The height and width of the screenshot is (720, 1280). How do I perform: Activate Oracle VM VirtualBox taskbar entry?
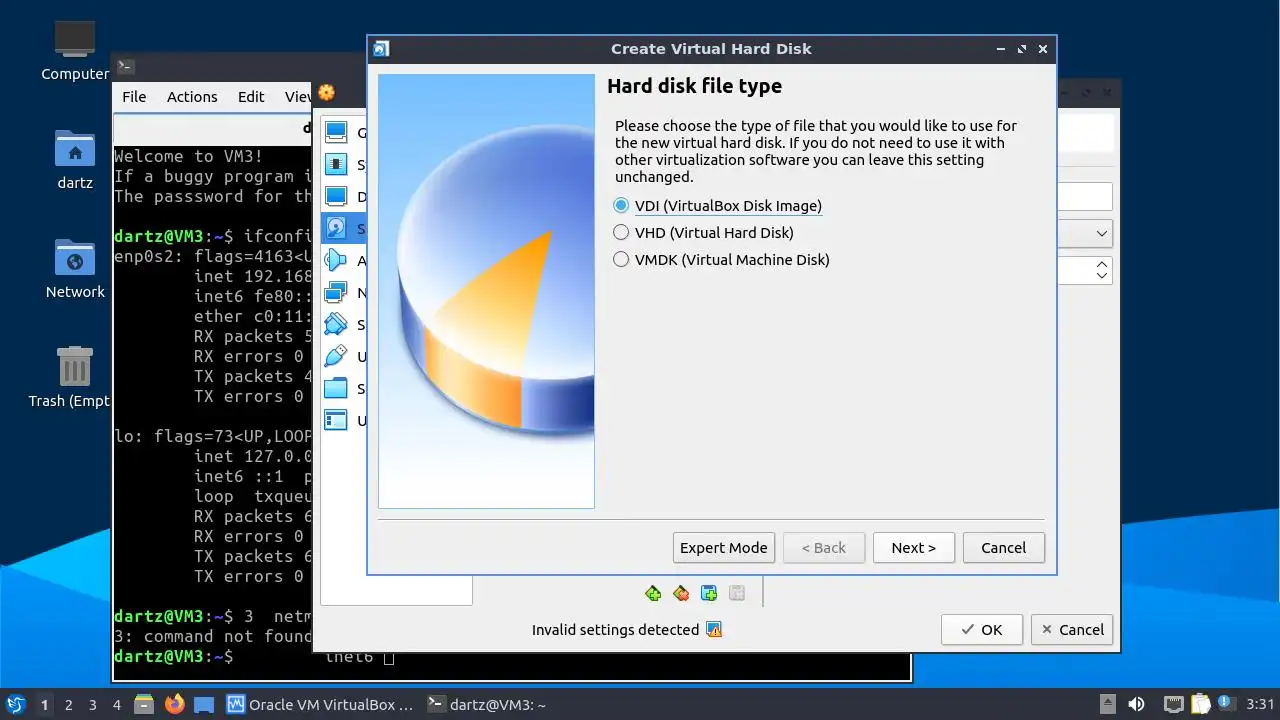coord(320,704)
